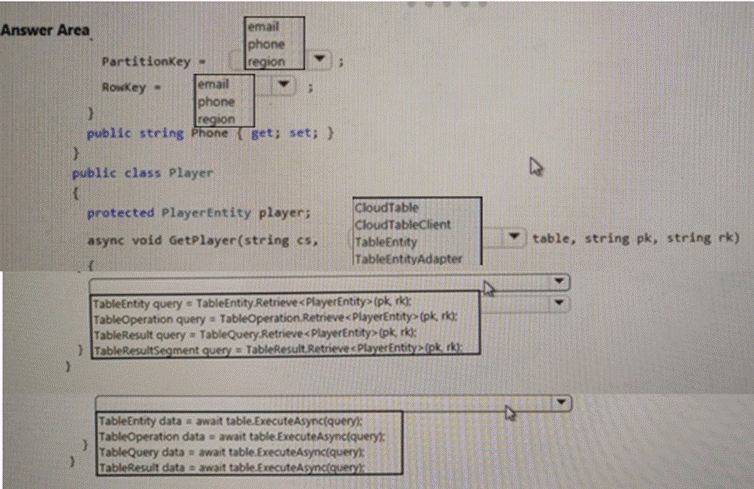
Task: Click 'table, string pk, string rk)' text
Action: pos(636,238)
